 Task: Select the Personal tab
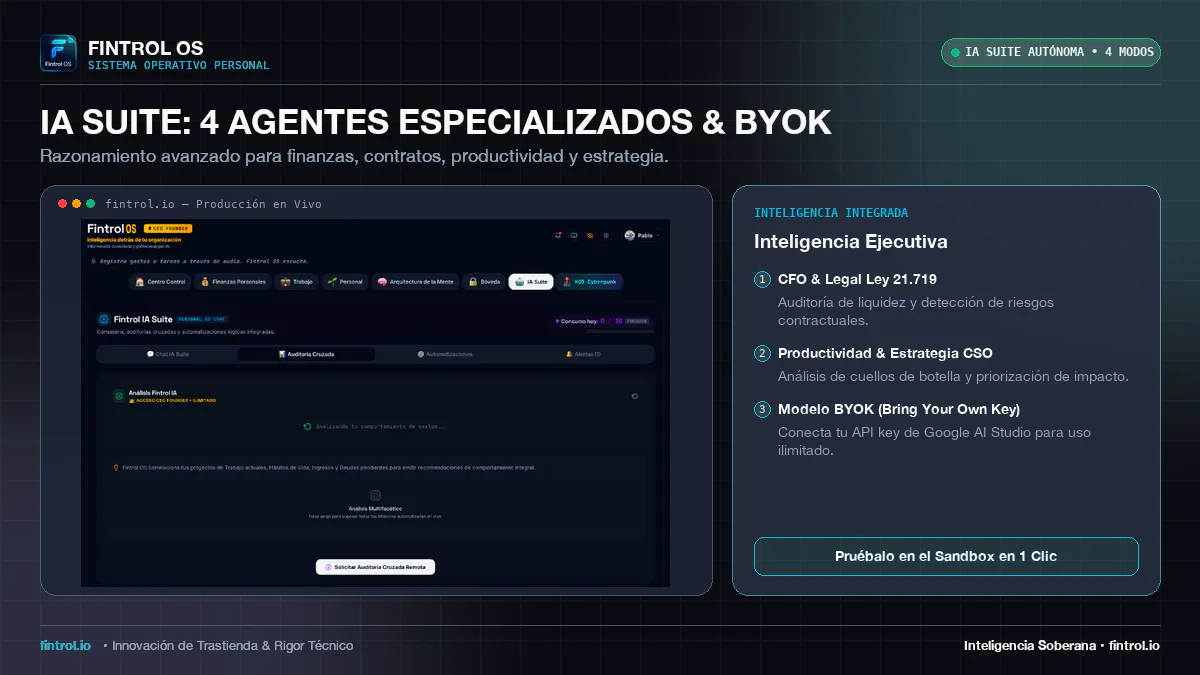tap(344, 282)
